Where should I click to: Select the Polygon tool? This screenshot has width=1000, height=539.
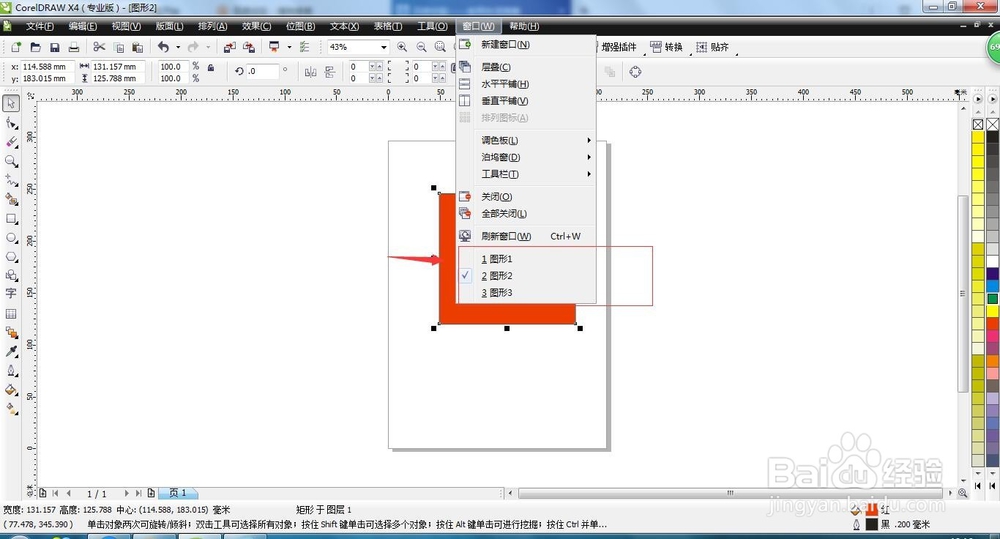[x=11, y=256]
